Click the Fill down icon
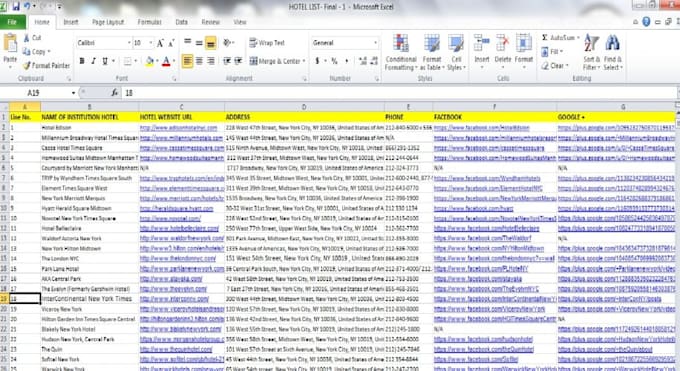 545,52
